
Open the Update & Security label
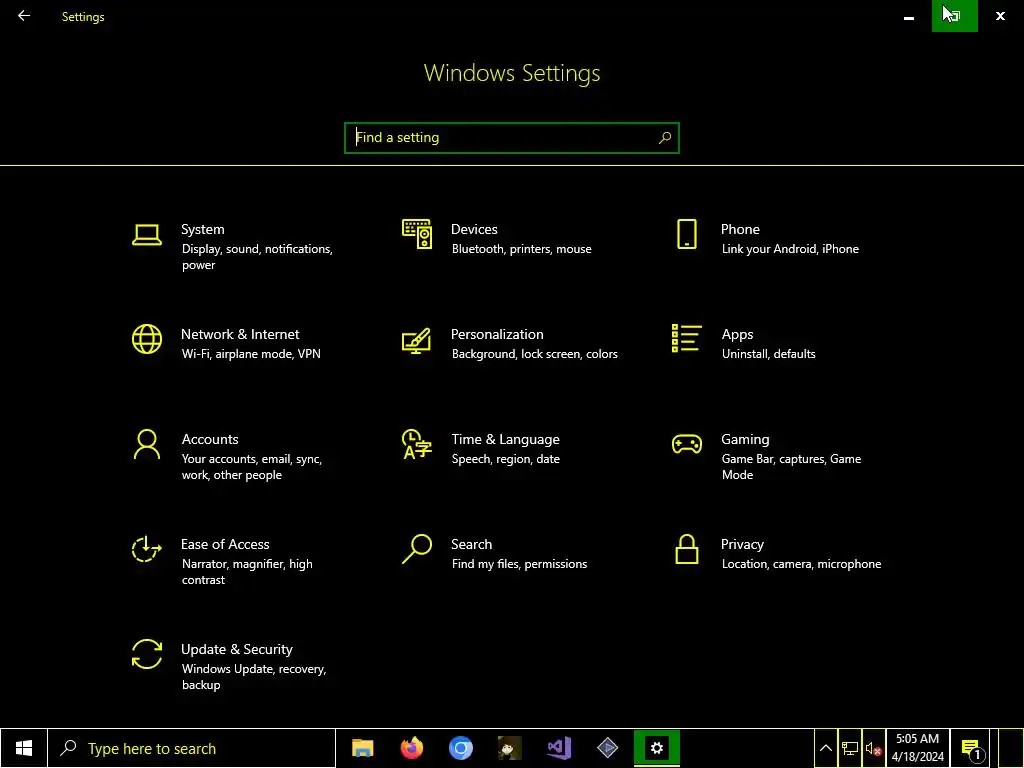[236, 650]
